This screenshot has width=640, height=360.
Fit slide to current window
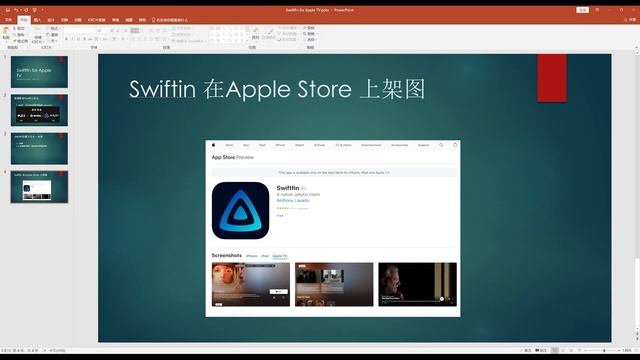click(x=636, y=350)
